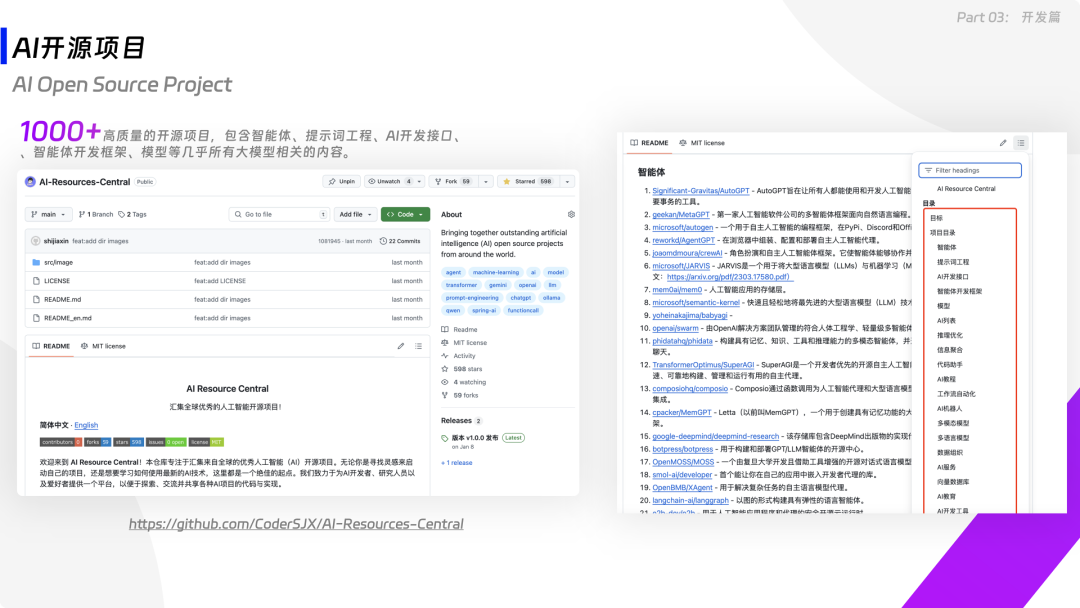Select 智能体 in the headings outline
Screen dimensions: 1080x608
(946, 247)
